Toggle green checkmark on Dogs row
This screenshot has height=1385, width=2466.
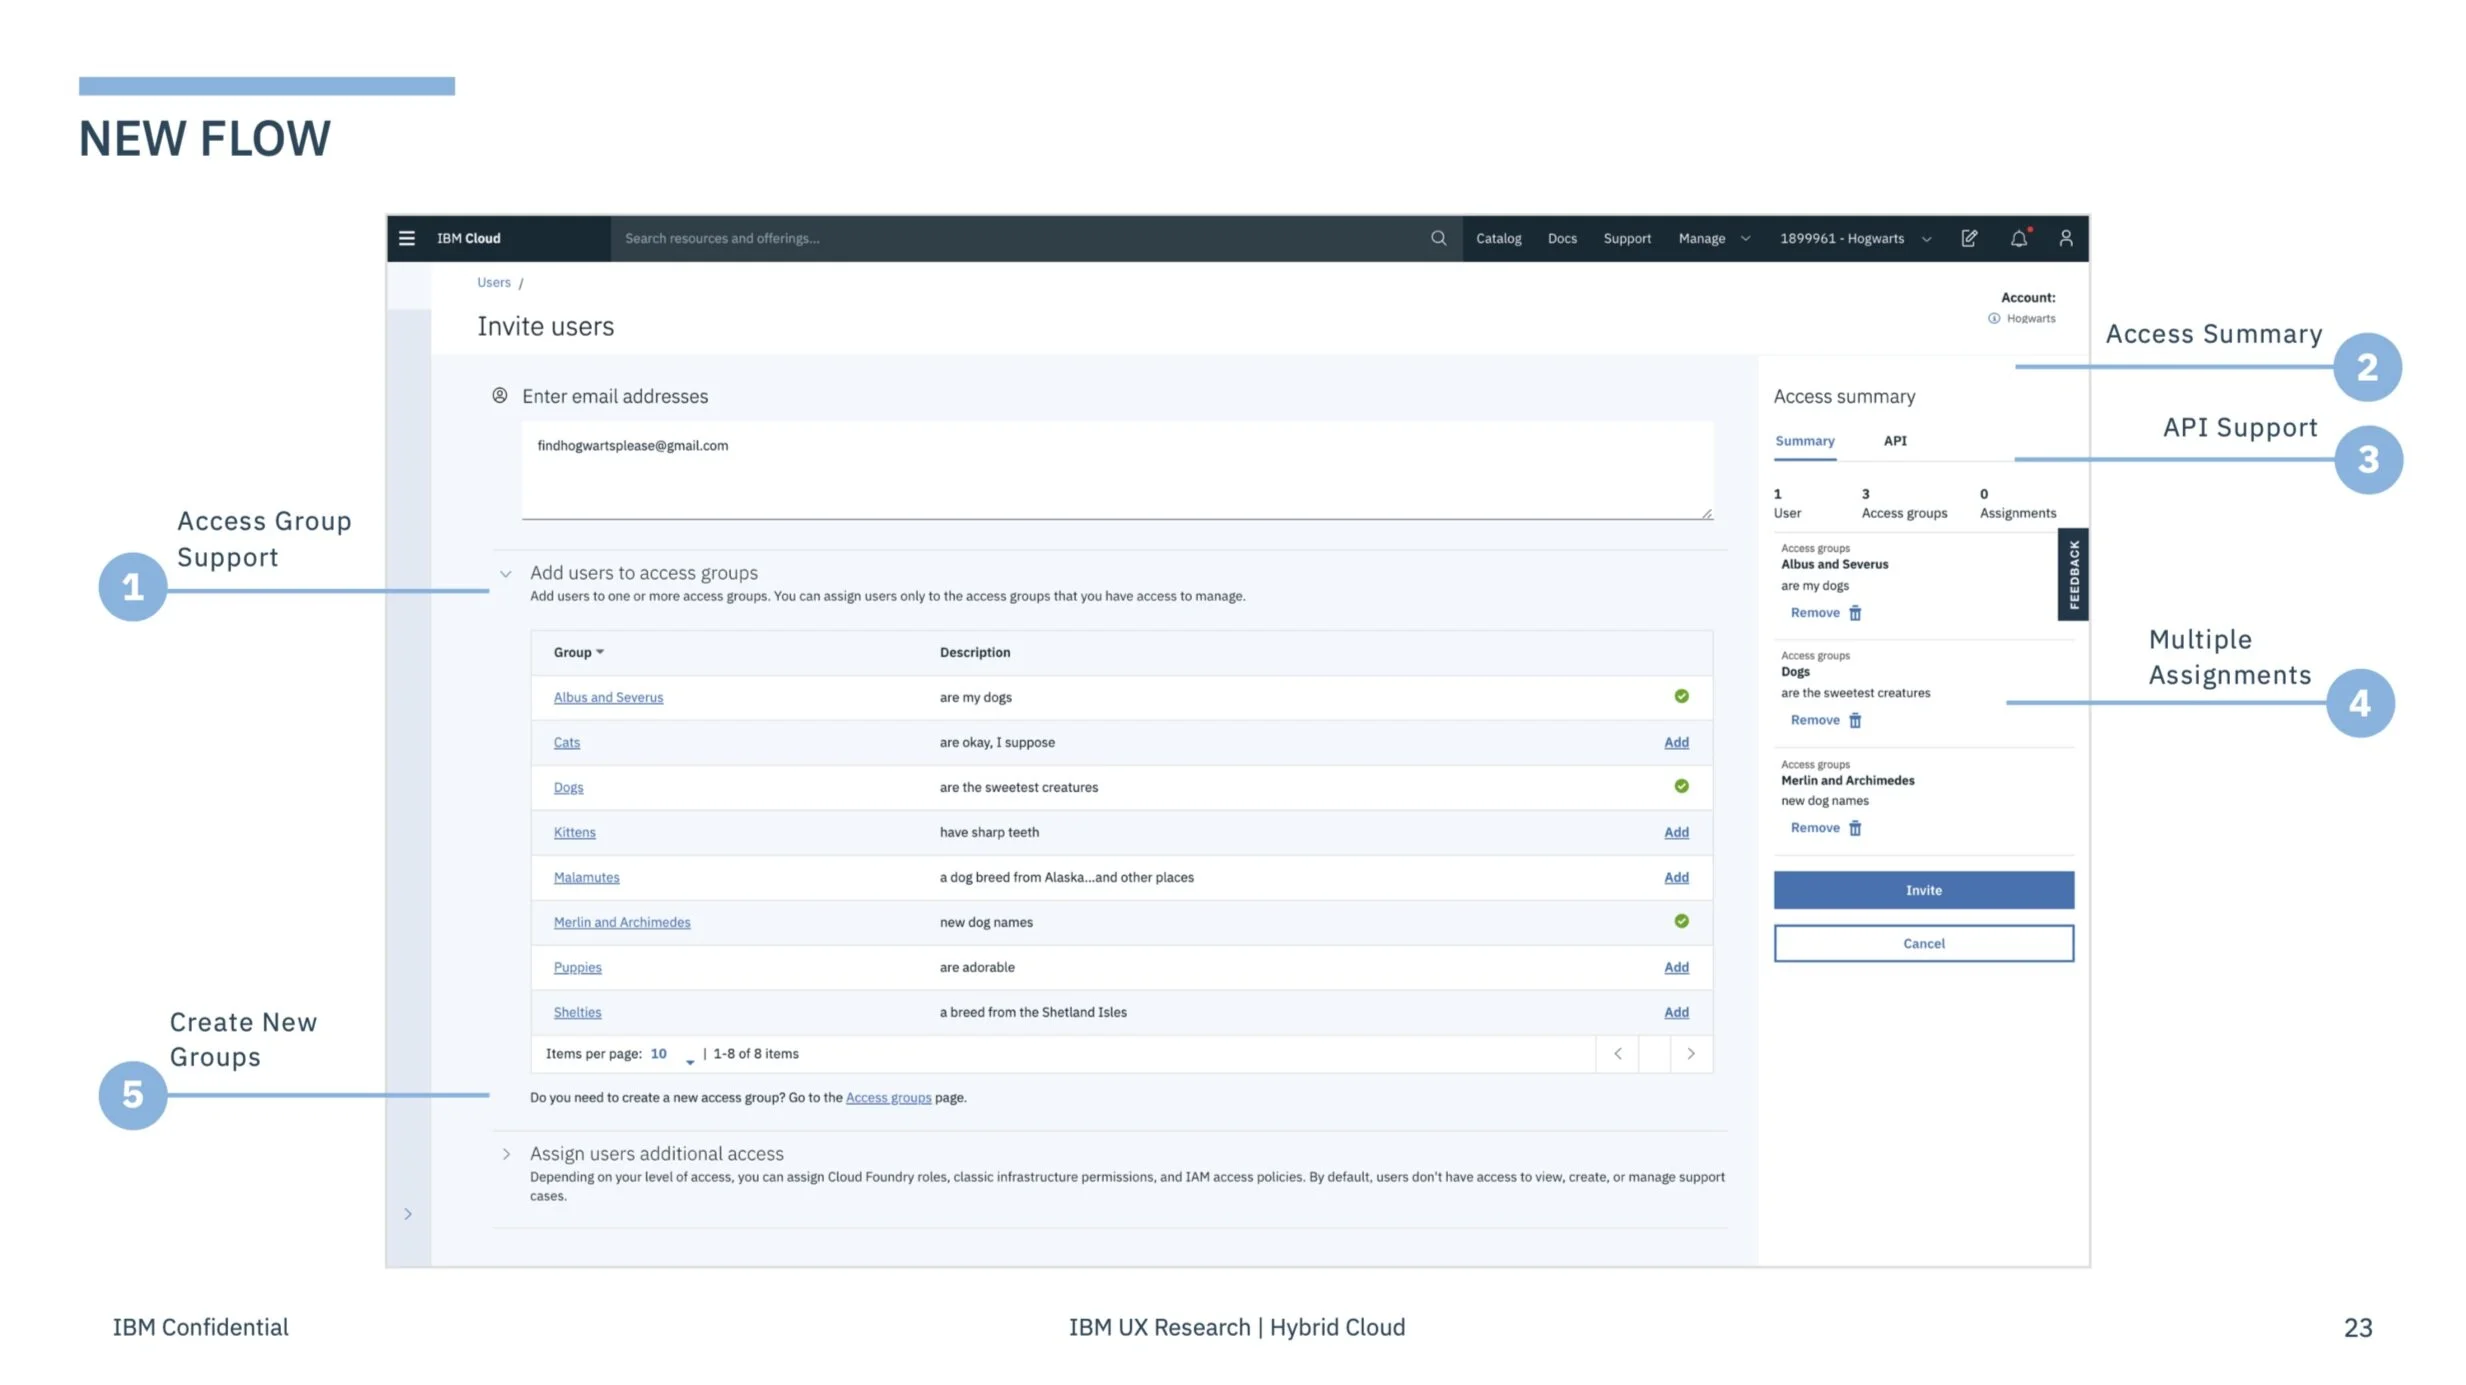[x=1680, y=786]
